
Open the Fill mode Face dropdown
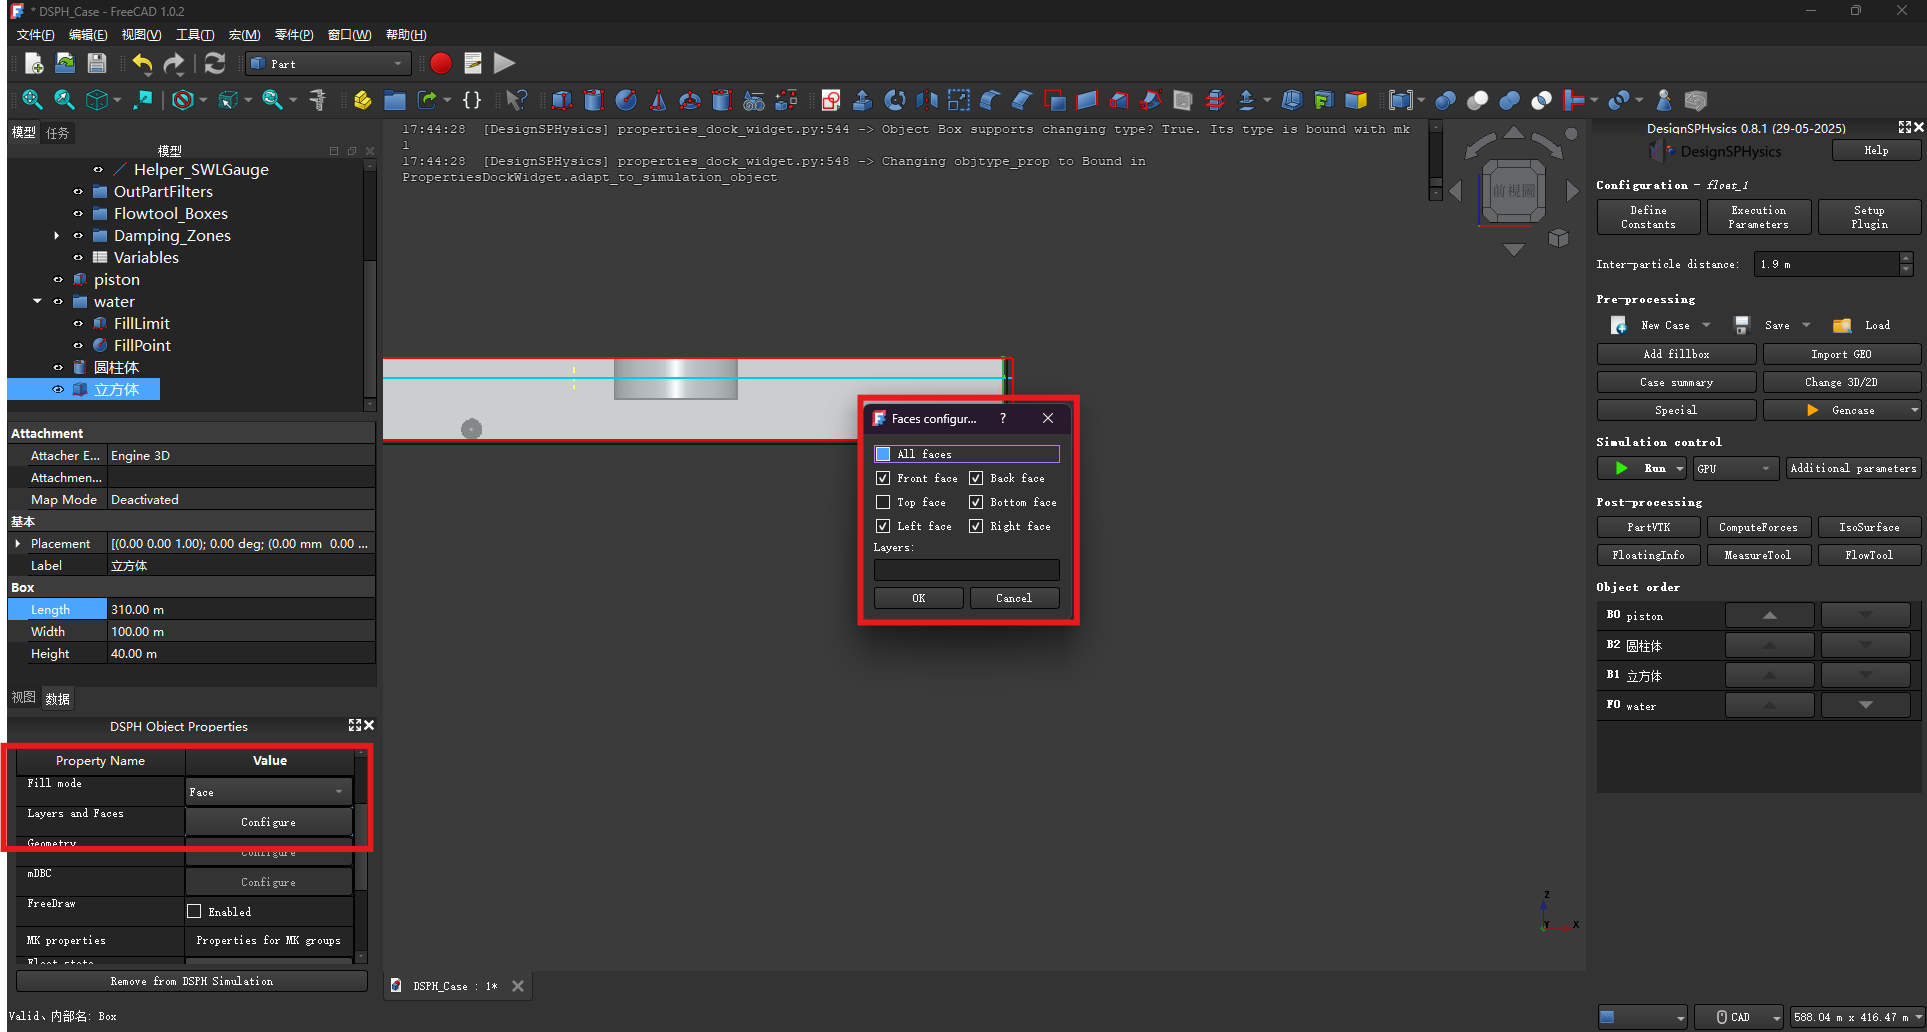point(268,792)
